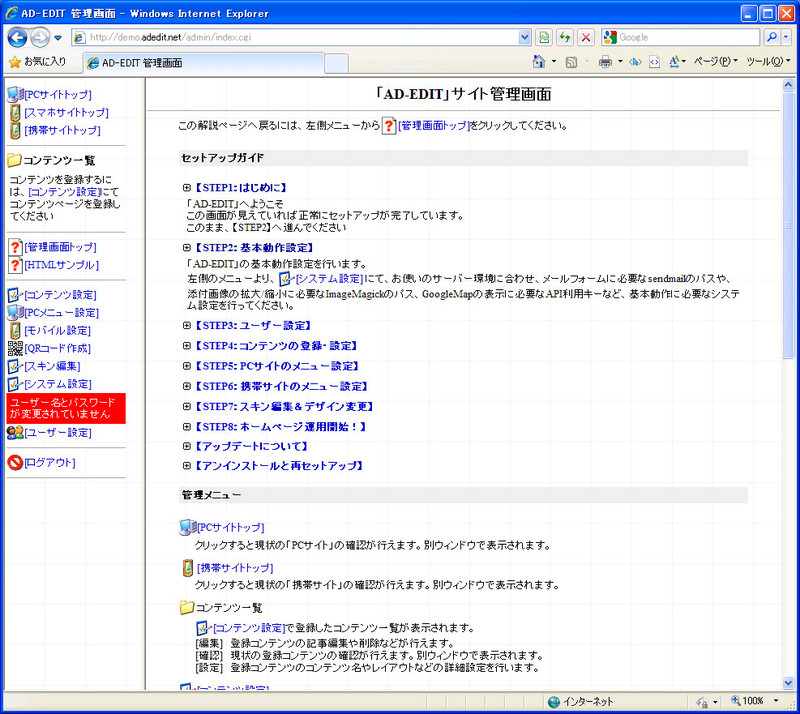The height and width of the screenshot is (714, 800).
Task: Expand STEP2: 基本動作設定 plus box
Action: pos(187,248)
